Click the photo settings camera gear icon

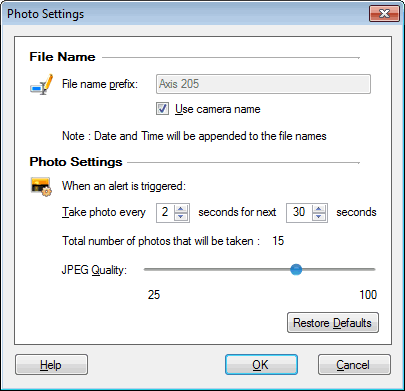[41, 186]
